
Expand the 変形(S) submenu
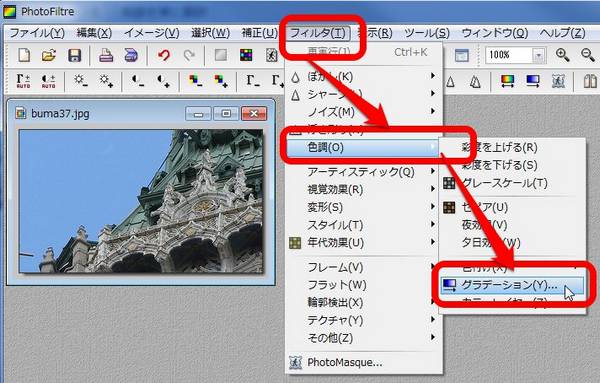pos(364,207)
